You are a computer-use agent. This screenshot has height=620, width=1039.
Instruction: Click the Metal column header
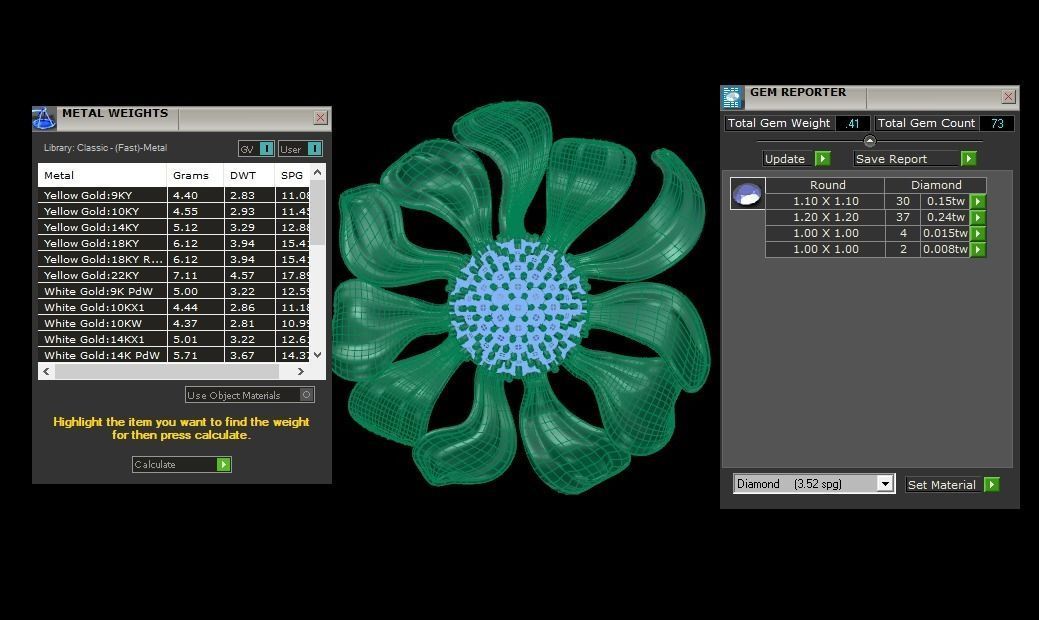102,176
